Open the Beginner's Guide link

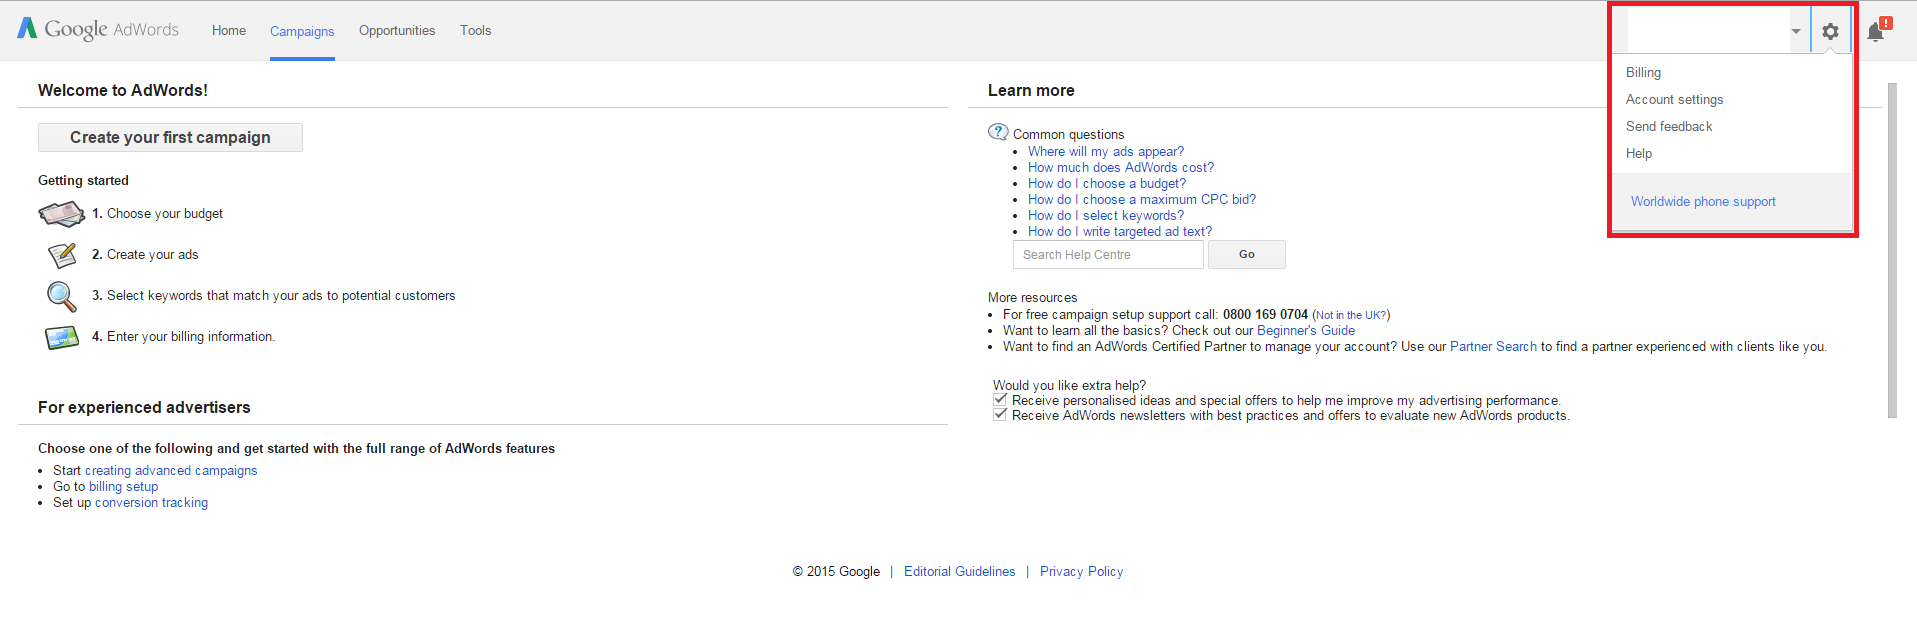[1306, 330]
